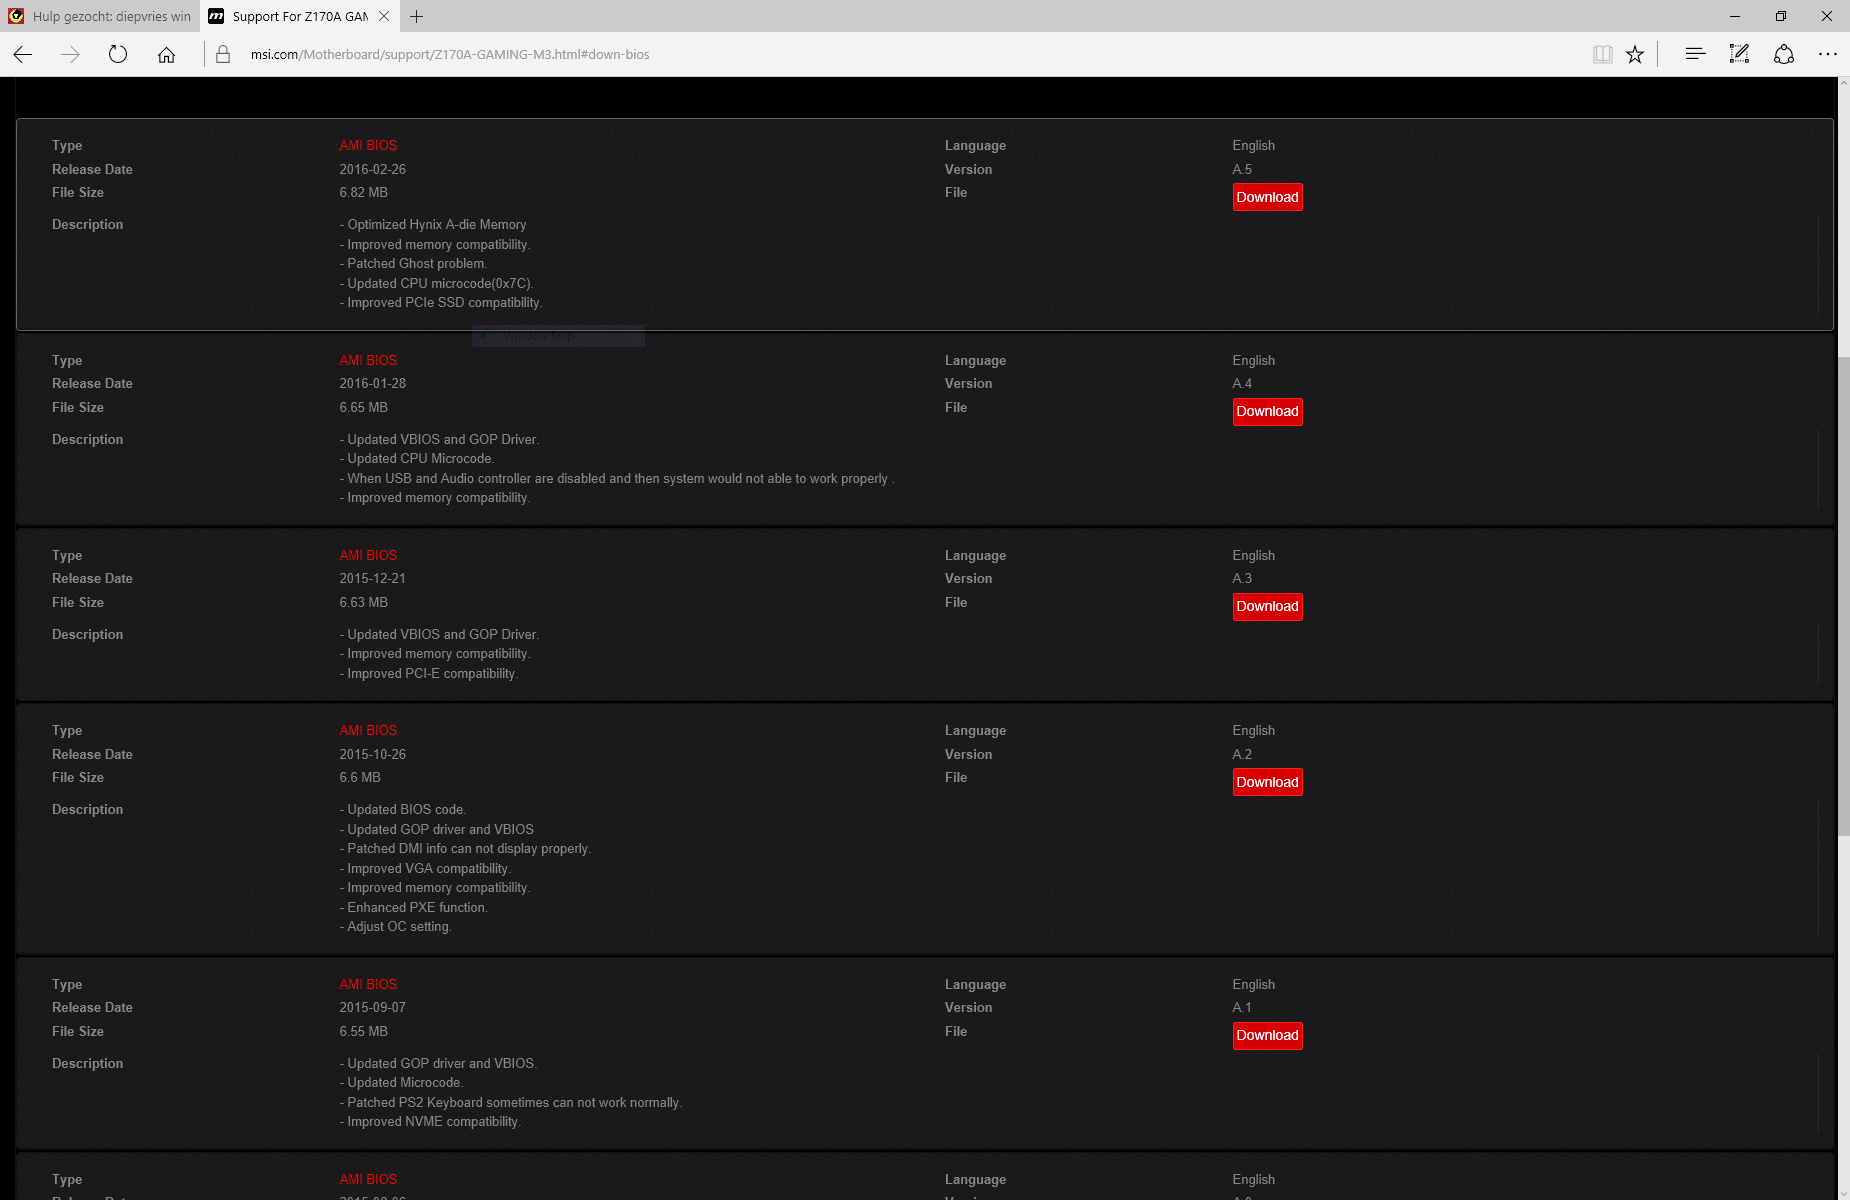
Task: Click version text A.3
Action: (1242, 578)
